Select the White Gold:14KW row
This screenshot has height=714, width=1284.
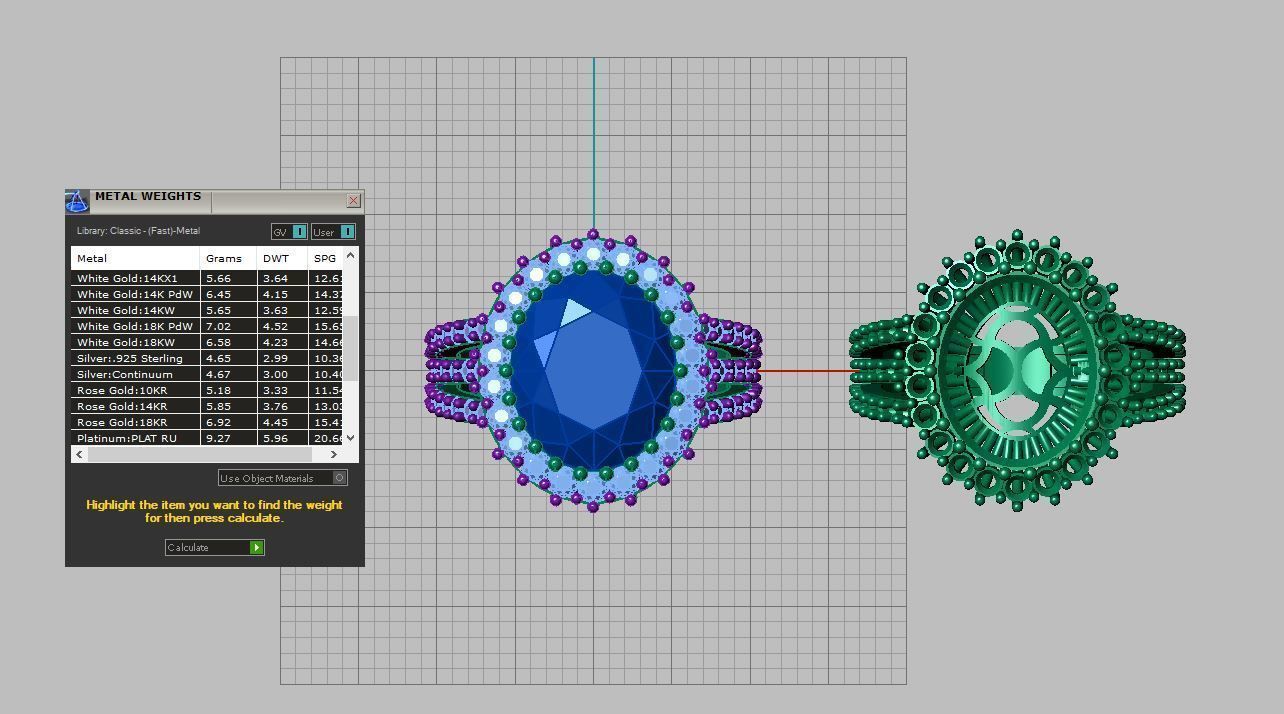[207, 310]
